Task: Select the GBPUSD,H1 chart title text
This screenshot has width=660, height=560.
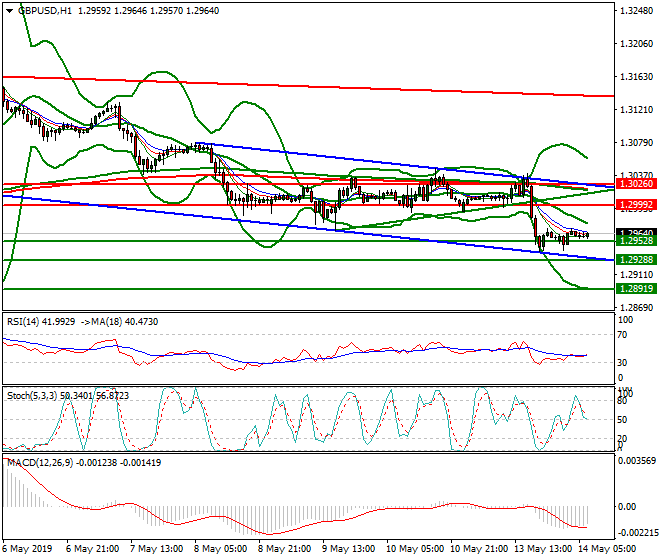Action: (x=45, y=11)
